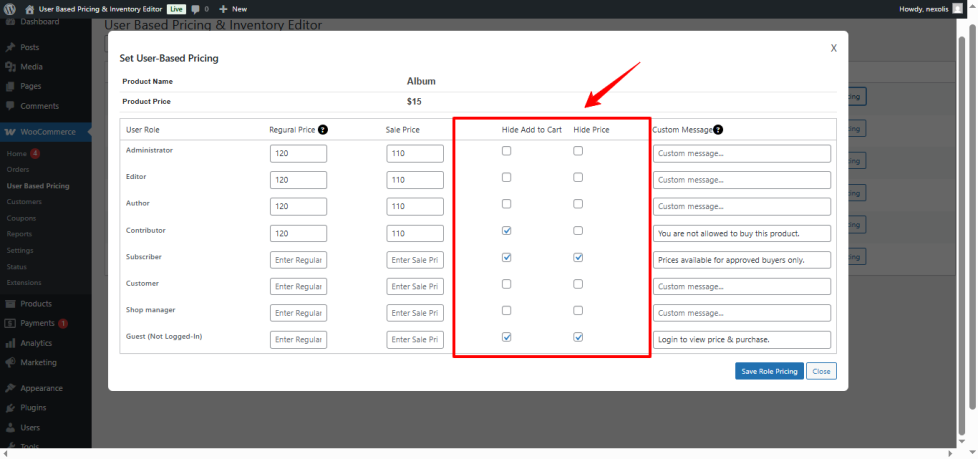Click the horizontal page scrollbar
Image resolution: width=978 pixels, height=459 pixels.
[477, 453]
